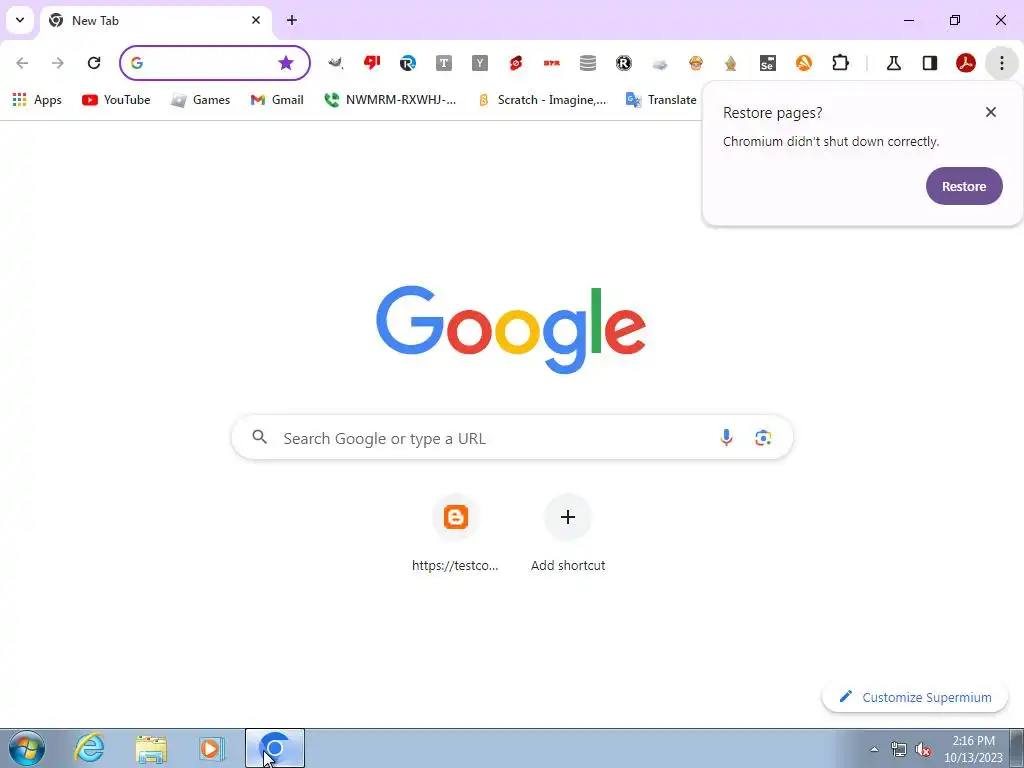This screenshot has height=768, width=1024.
Task: Open the Windows Start button
Action: click(27, 748)
